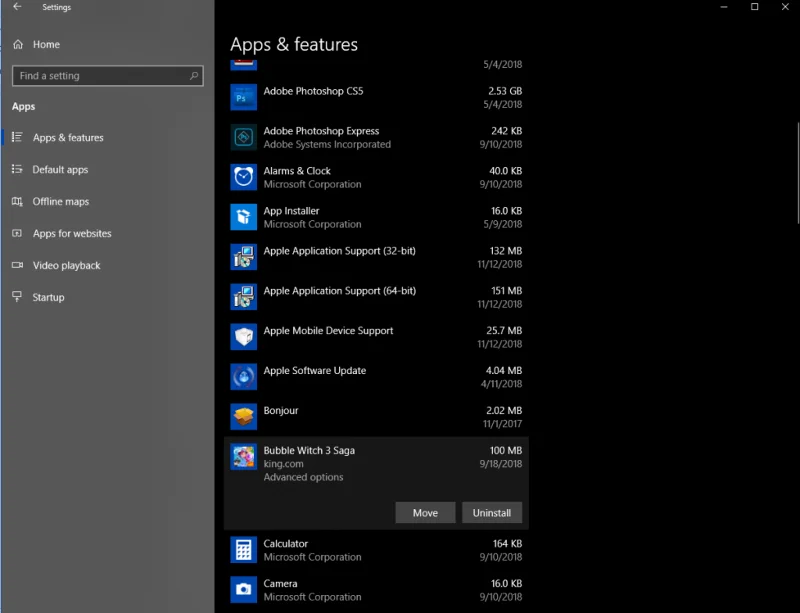Click the Adobe Photoshop Express icon
The height and width of the screenshot is (613, 800).
242,137
